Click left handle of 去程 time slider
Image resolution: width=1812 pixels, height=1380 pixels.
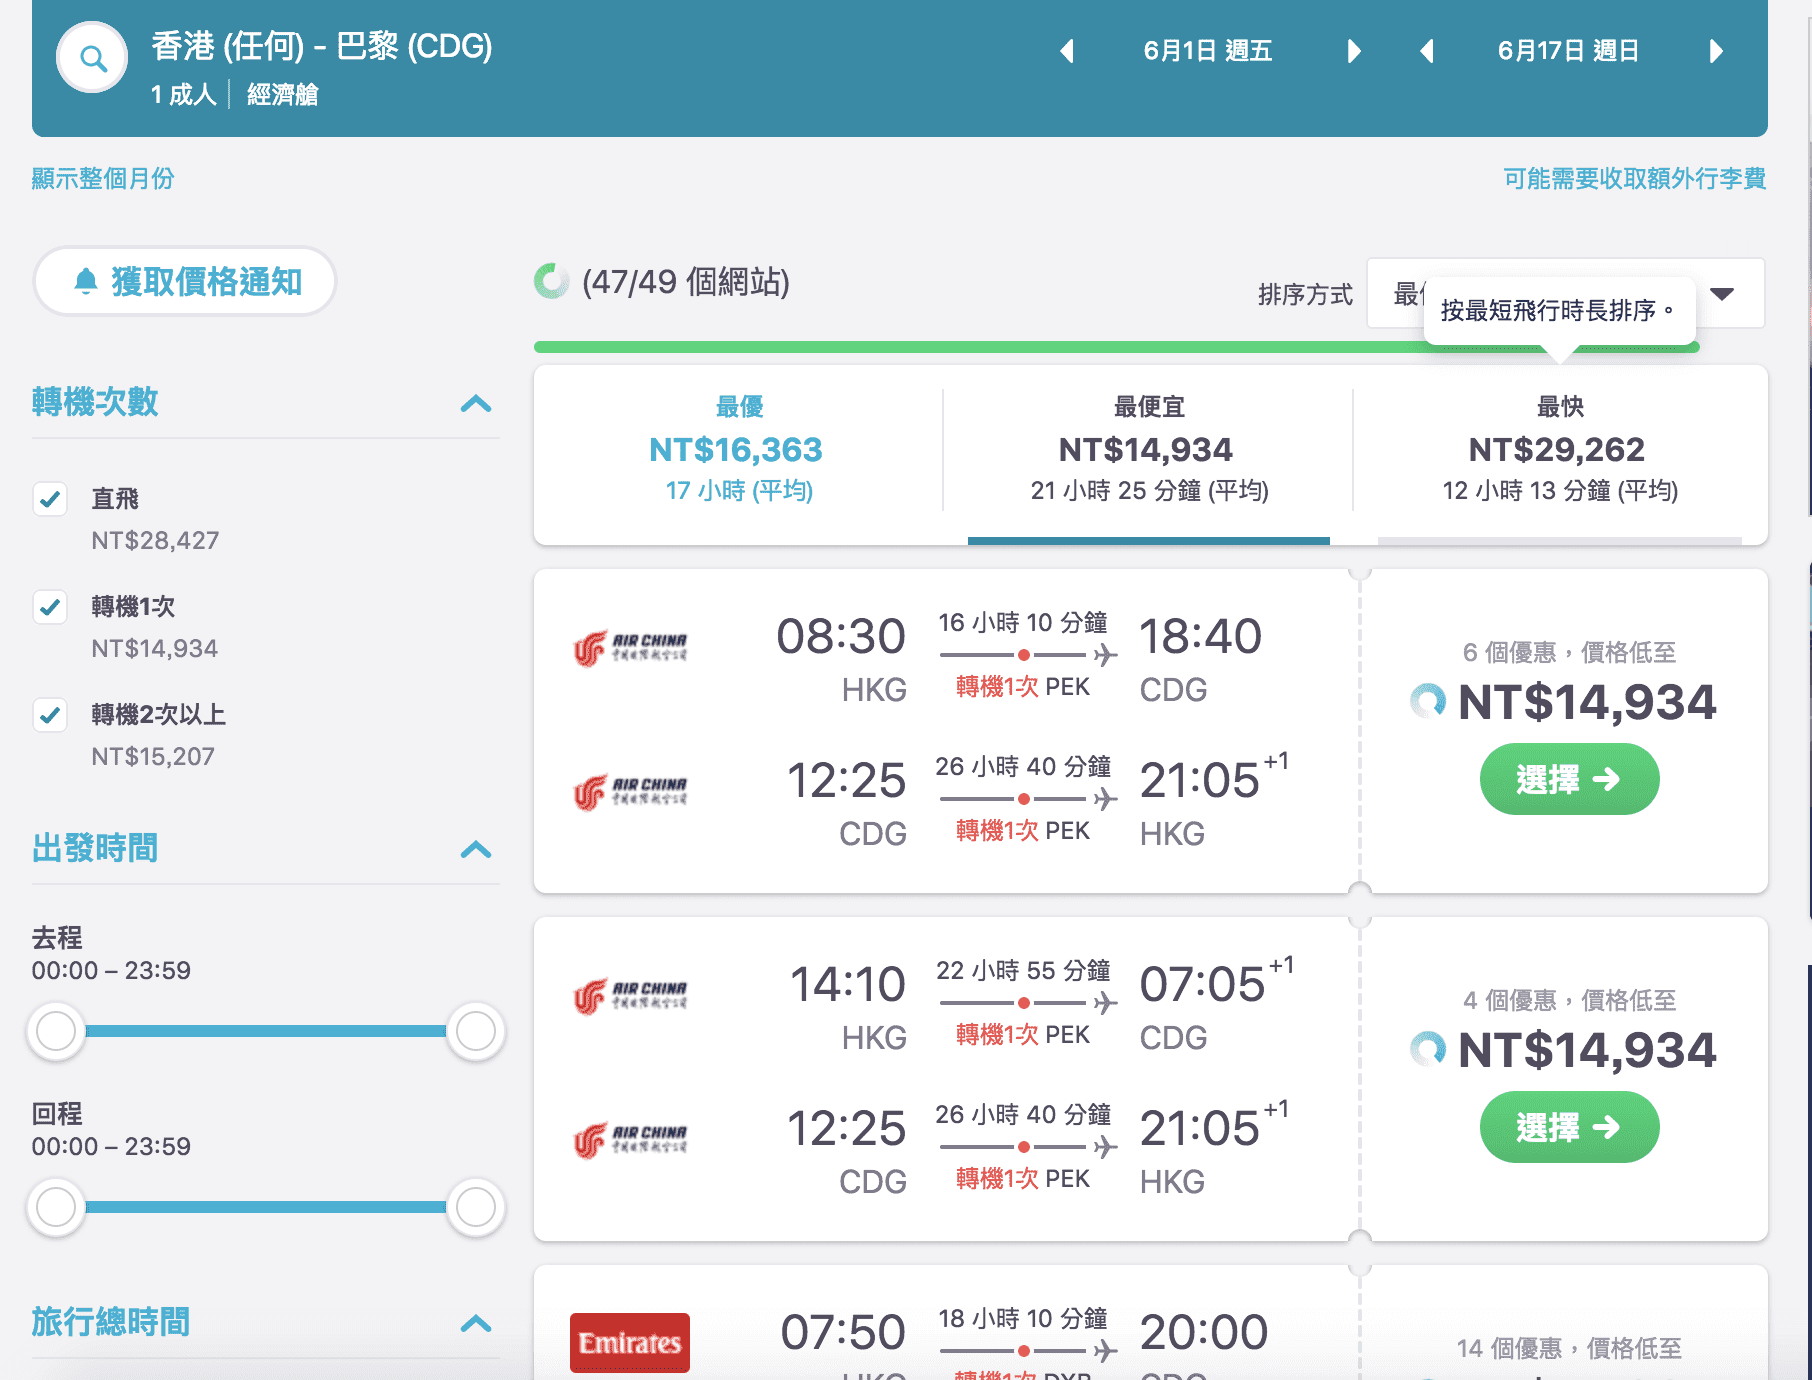coord(56,1031)
